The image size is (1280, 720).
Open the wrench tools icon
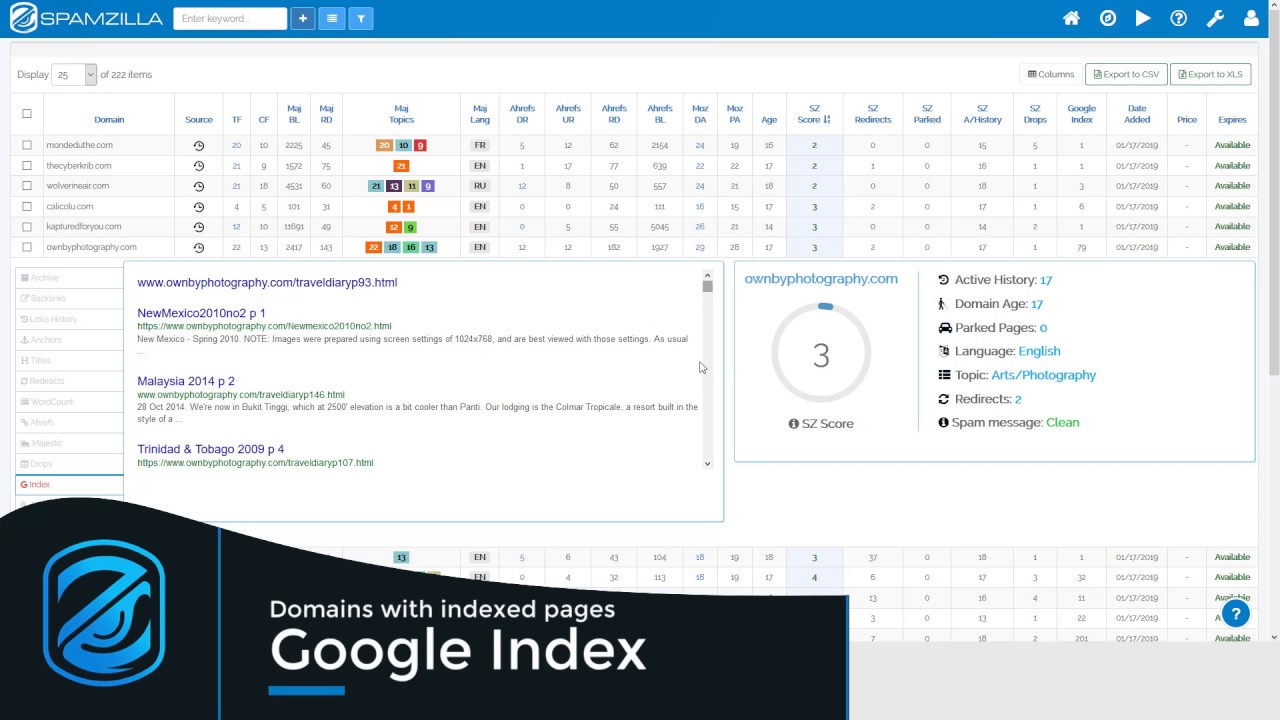coord(1215,18)
